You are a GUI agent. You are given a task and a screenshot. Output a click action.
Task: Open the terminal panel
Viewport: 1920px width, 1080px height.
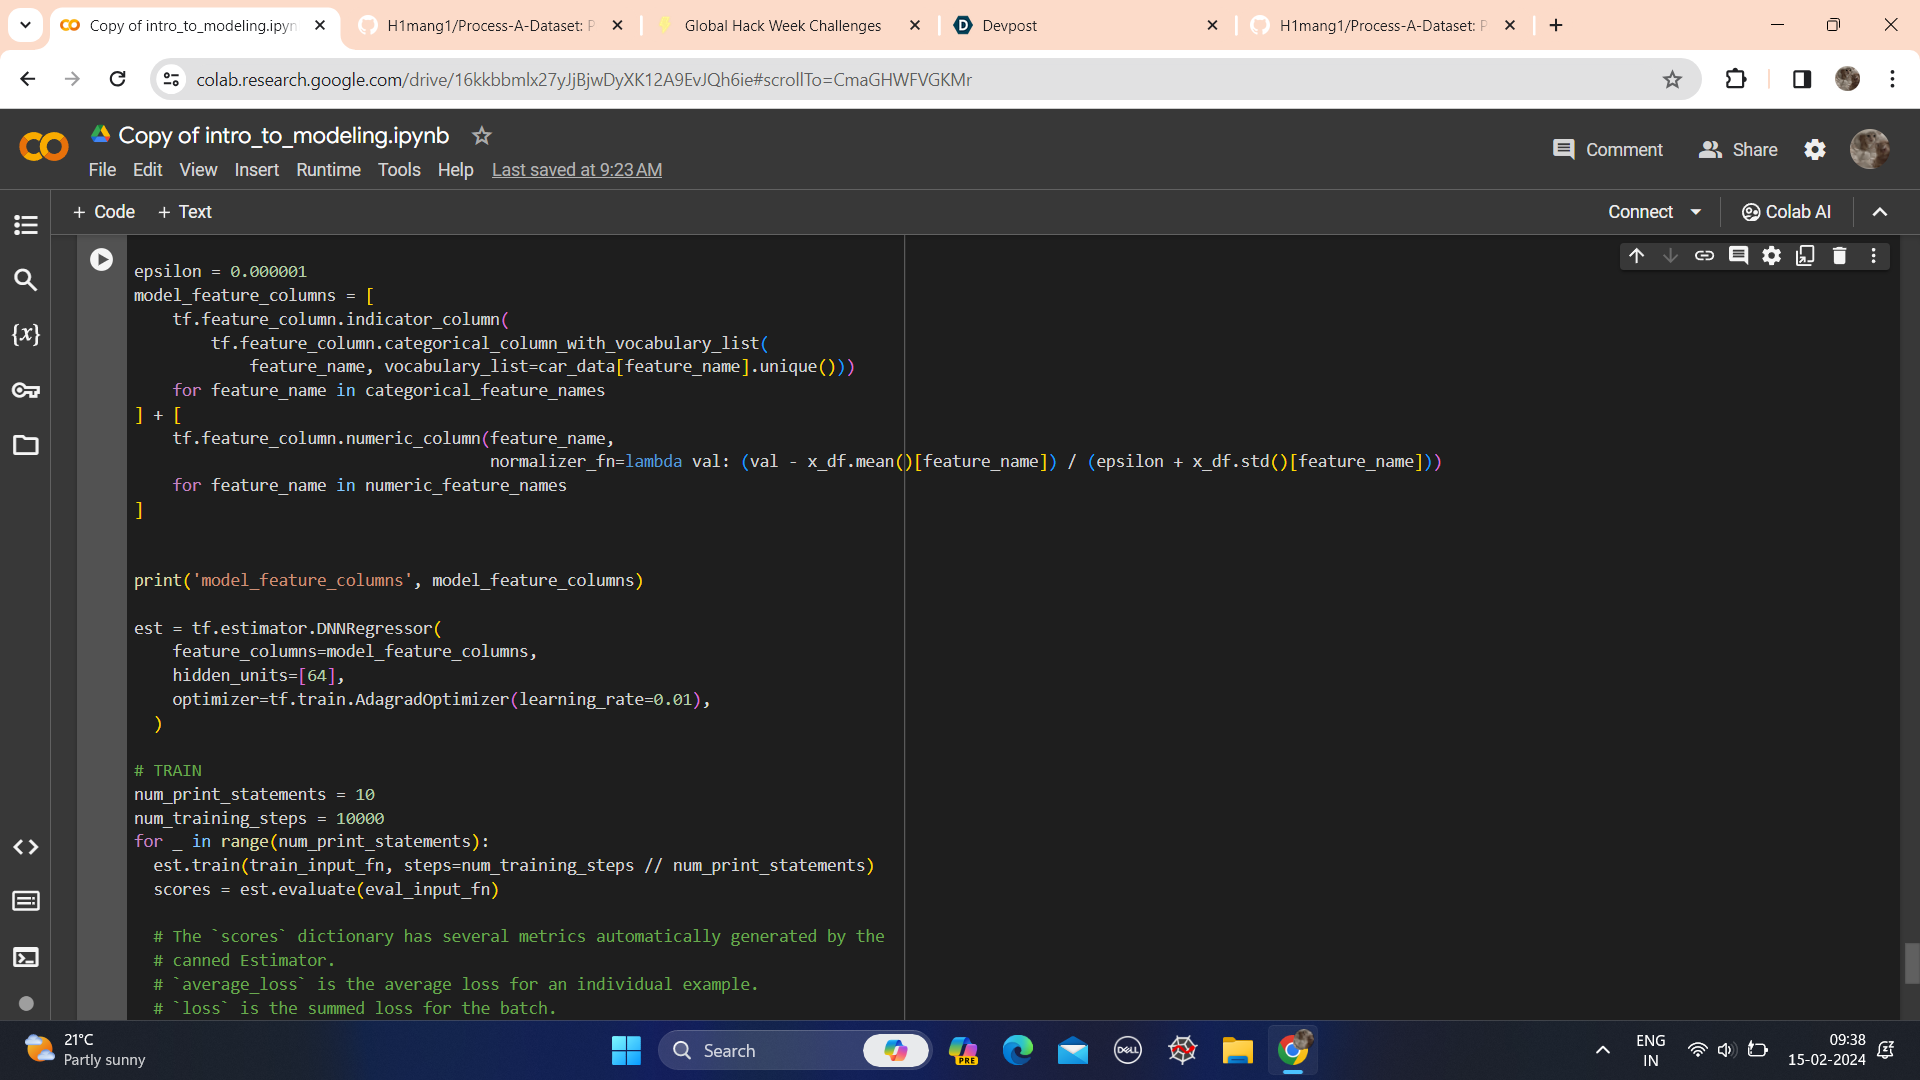click(x=26, y=957)
